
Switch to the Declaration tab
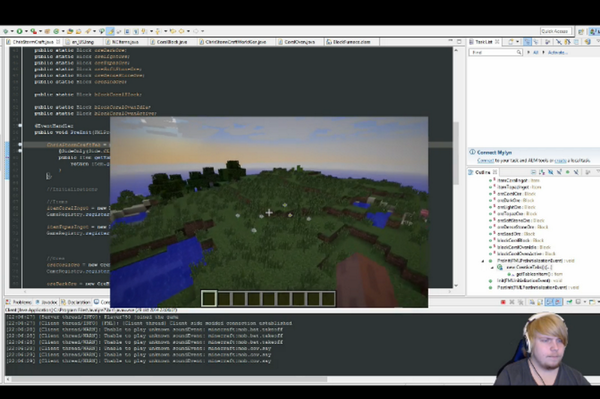click(76, 302)
